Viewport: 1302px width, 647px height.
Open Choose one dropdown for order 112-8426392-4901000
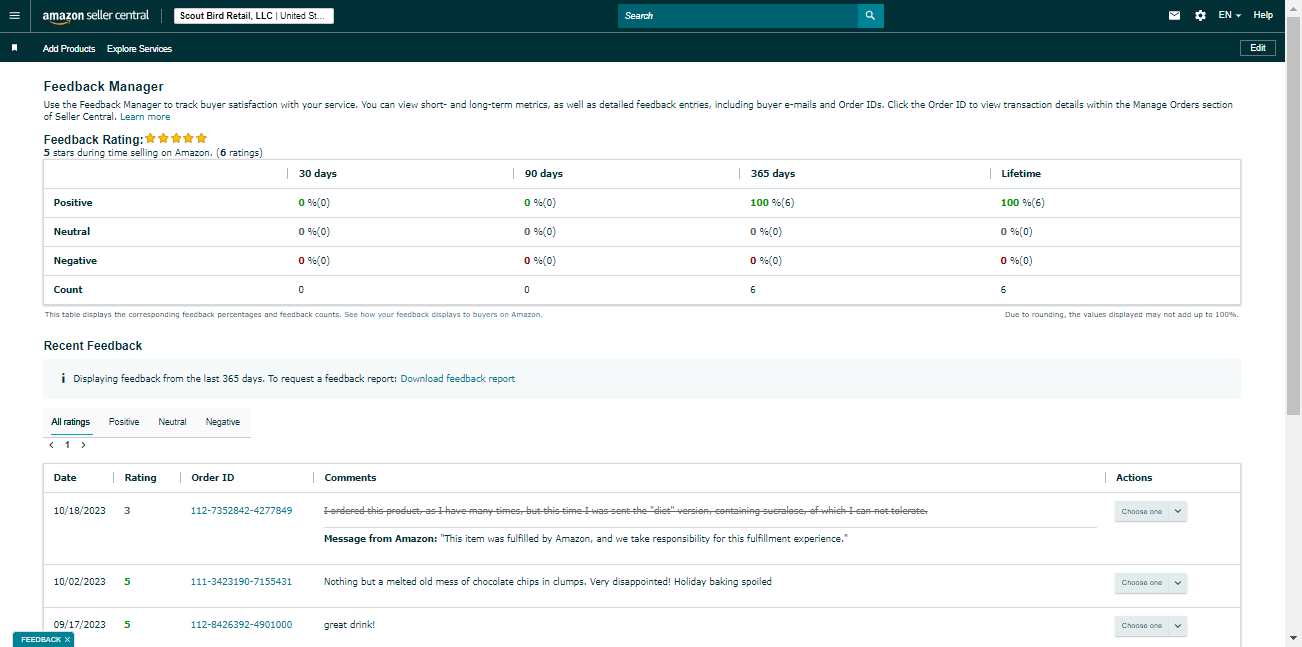click(1151, 626)
